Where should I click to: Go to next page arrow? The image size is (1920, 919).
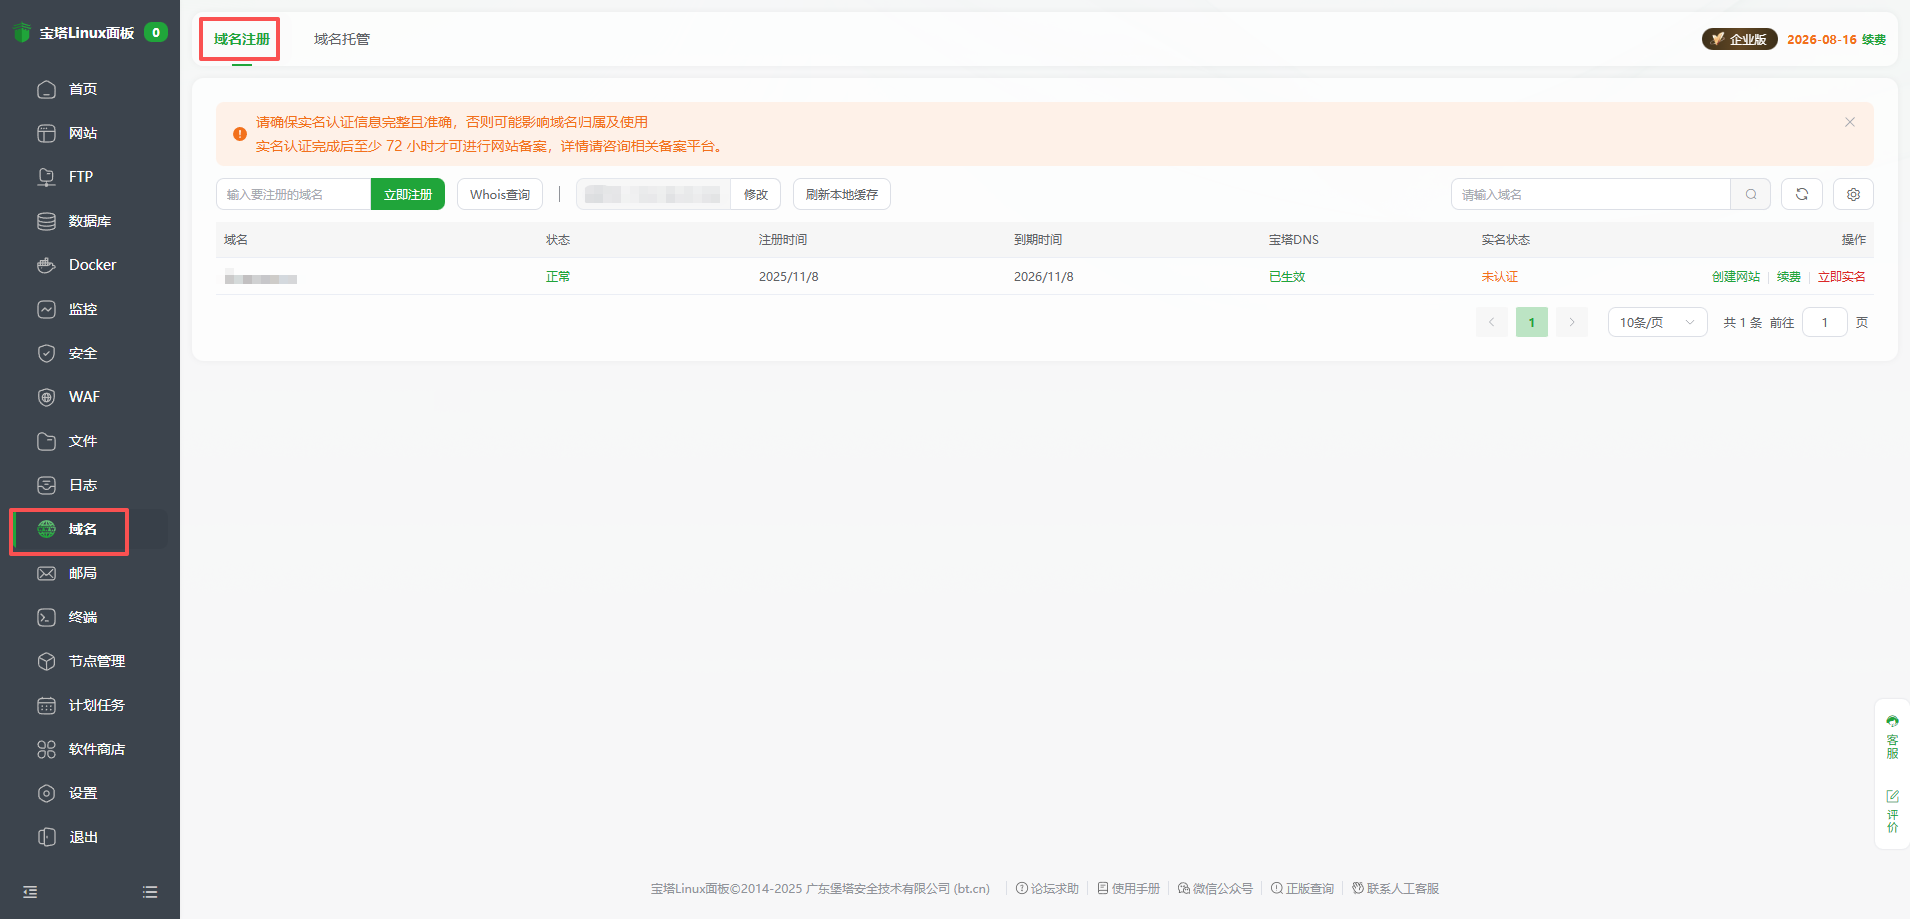coord(1571,322)
